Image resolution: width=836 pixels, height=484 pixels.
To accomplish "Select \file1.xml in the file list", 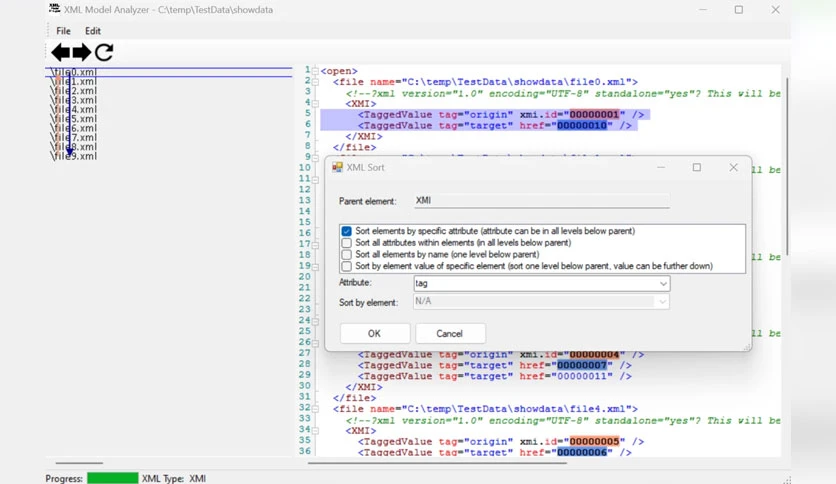I will (74, 82).
